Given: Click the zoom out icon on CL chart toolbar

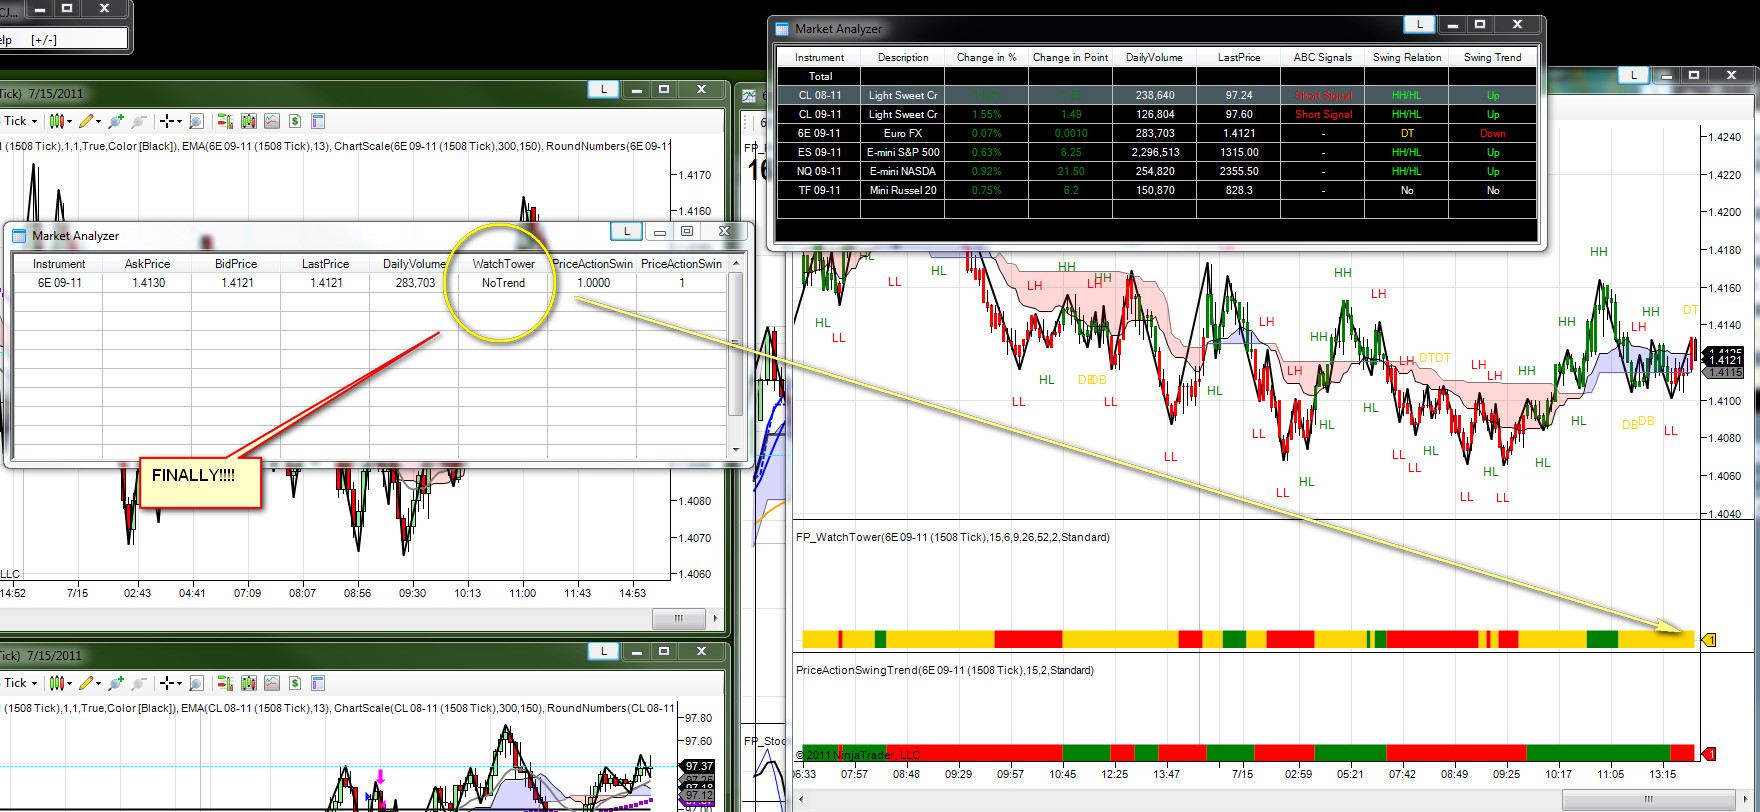Looking at the screenshot, I should point(139,683).
